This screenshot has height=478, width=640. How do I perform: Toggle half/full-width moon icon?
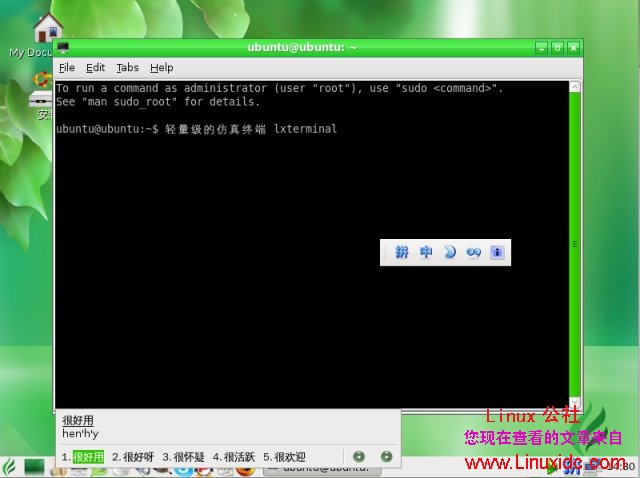[450, 252]
